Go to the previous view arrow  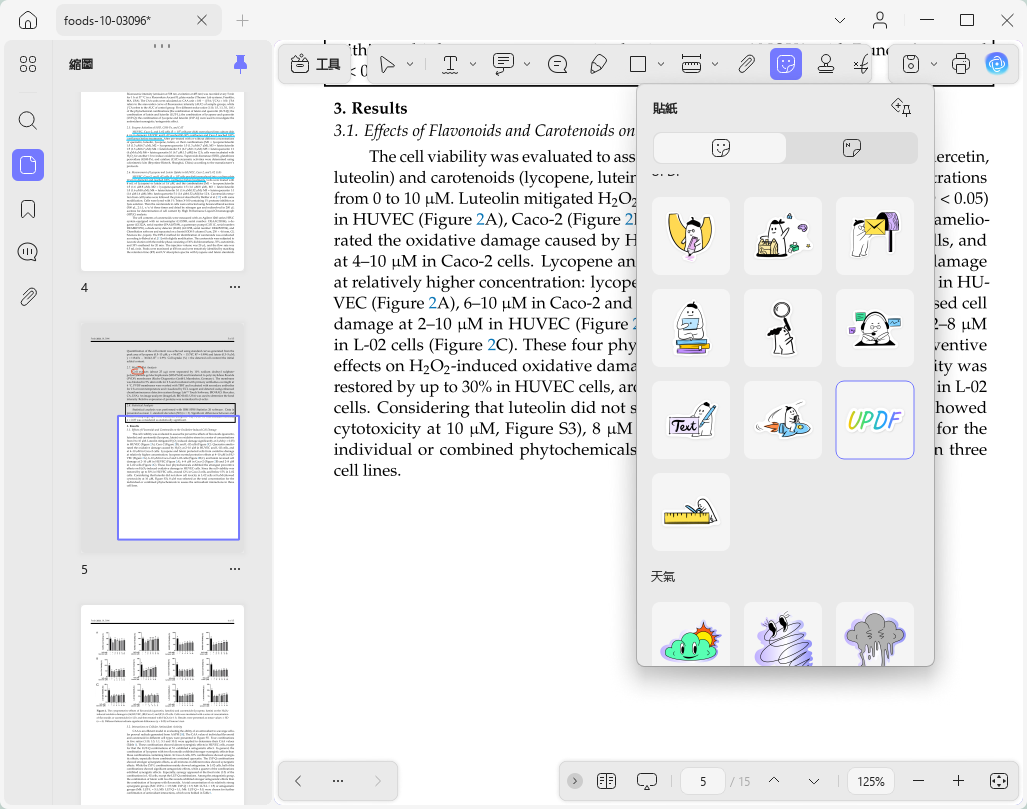point(298,781)
